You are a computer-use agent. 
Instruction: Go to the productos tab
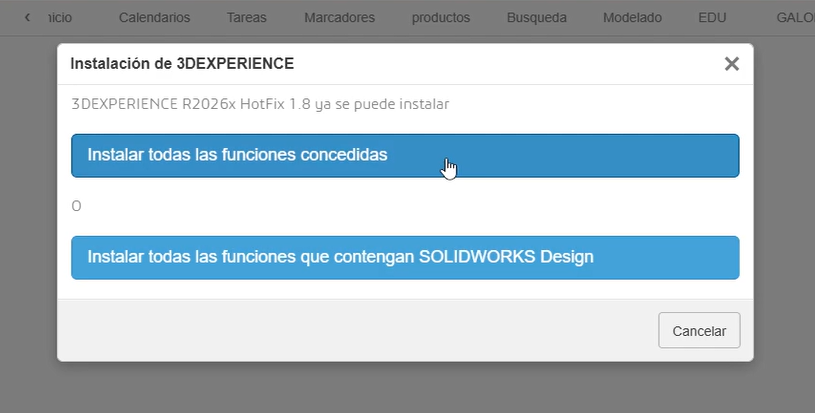pos(441,17)
